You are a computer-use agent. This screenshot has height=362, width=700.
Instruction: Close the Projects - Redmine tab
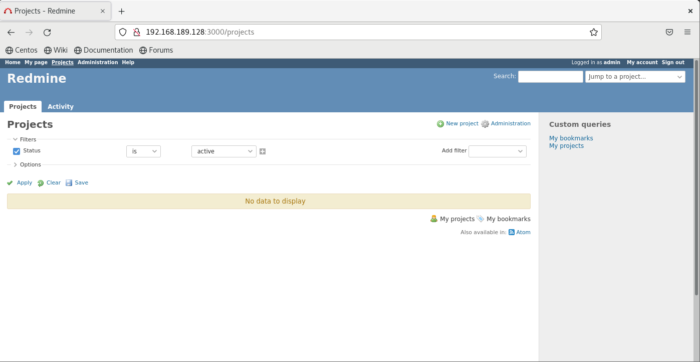[x=102, y=11]
